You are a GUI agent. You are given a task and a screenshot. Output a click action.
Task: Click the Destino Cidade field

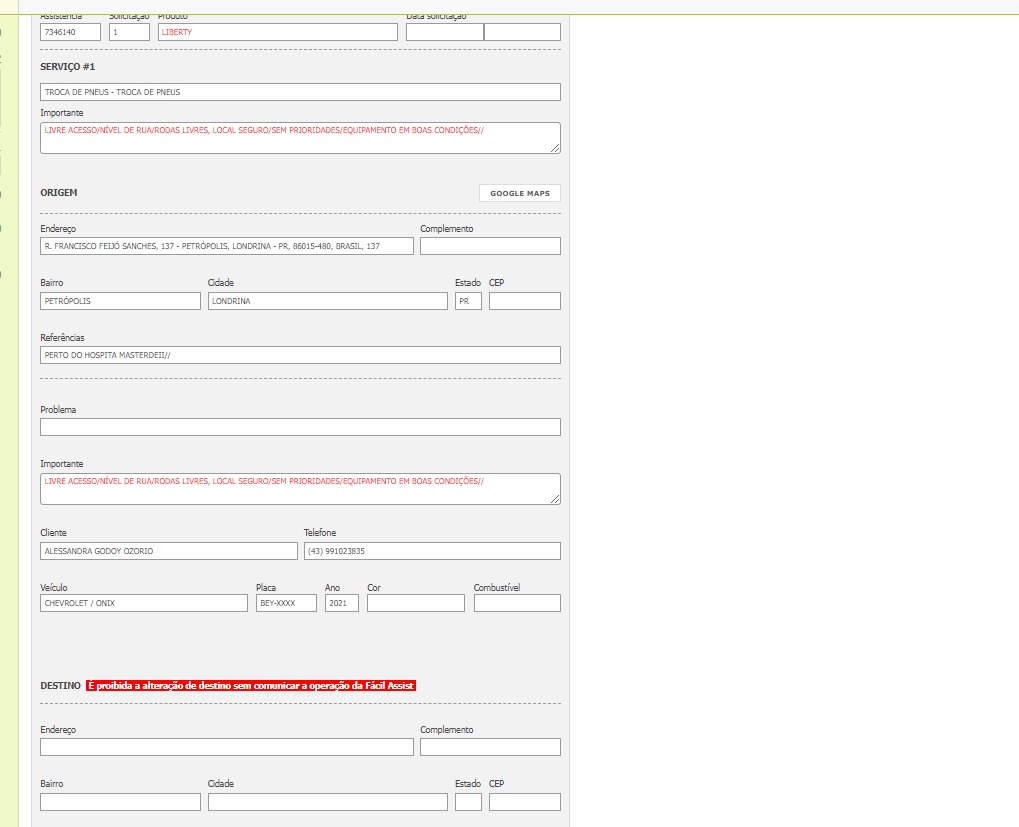point(328,802)
